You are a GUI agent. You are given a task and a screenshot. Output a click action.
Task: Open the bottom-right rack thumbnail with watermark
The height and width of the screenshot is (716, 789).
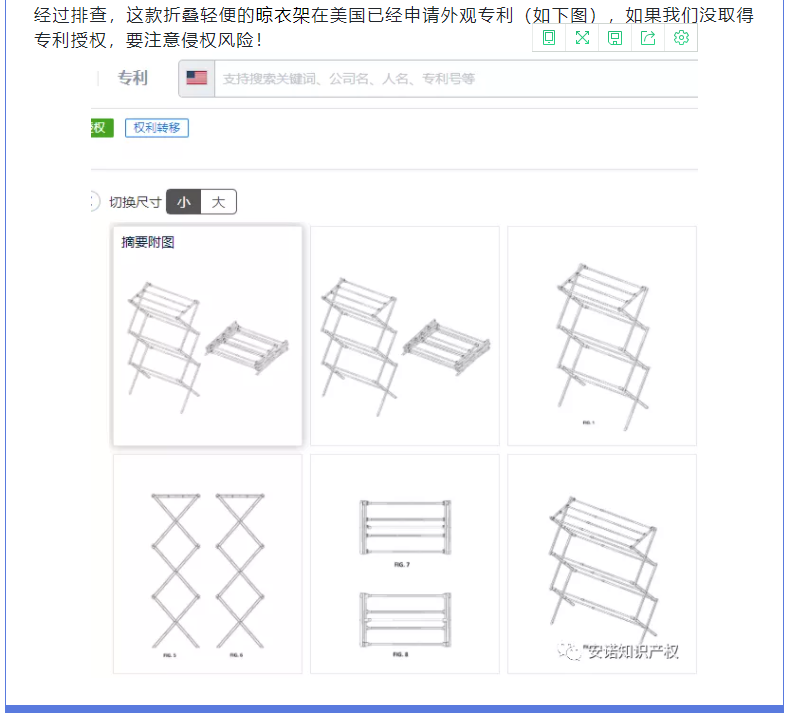pyautogui.click(x=602, y=564)
